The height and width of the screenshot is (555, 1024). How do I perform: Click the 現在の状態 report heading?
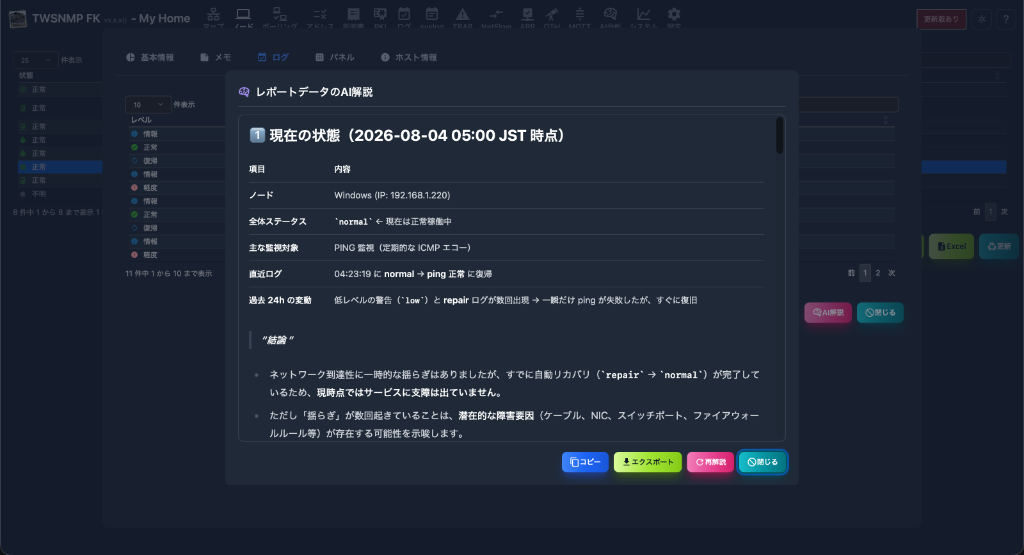408,135
